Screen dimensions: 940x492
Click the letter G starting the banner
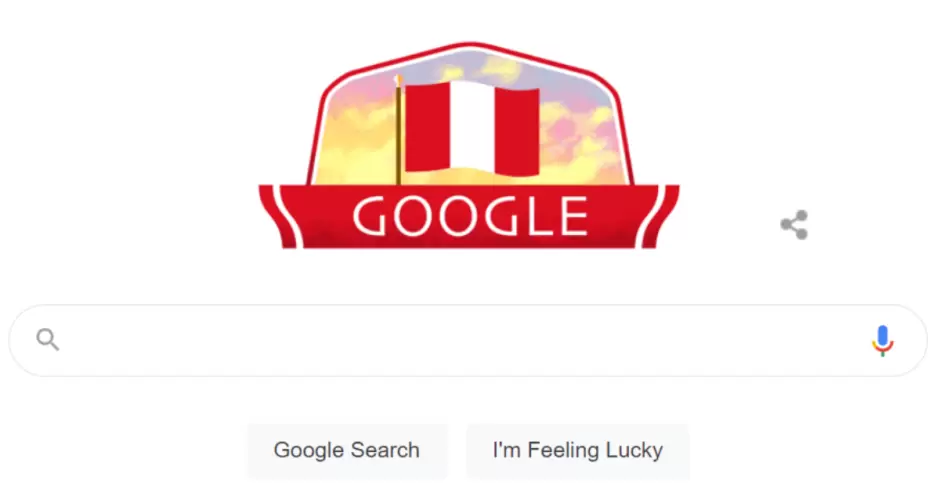[x=371, y=216]
